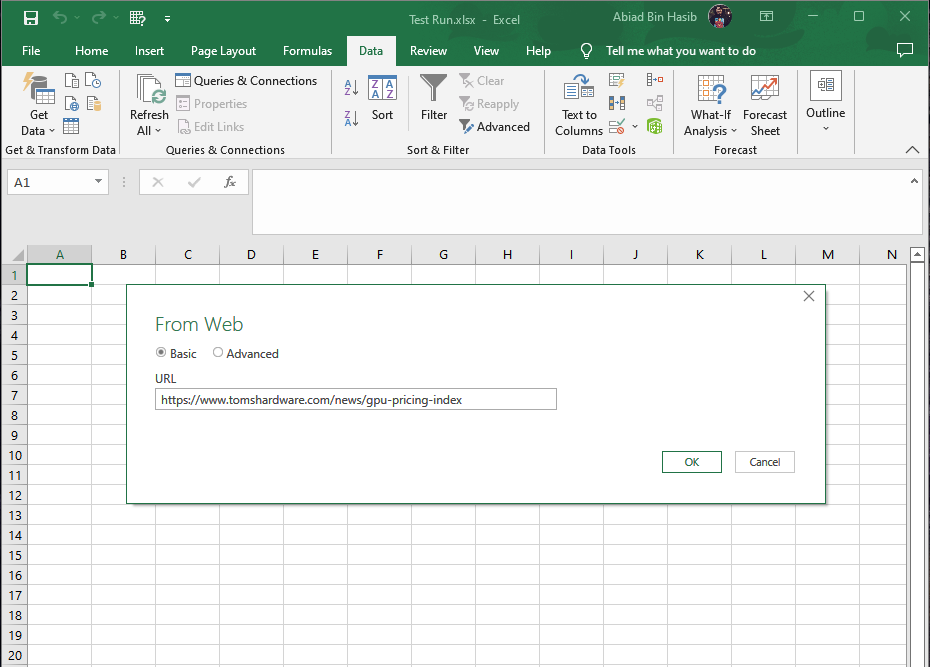Switch to the Home tab
930x667 pixels.
(91, 51)
